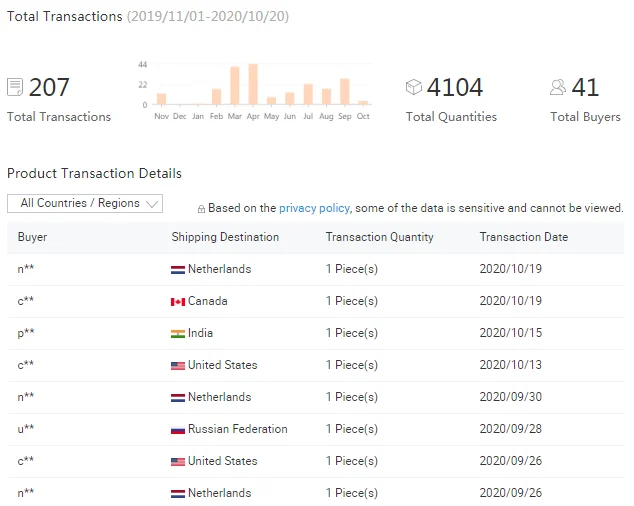Click the India flag icon

click(x=178, y=333)
